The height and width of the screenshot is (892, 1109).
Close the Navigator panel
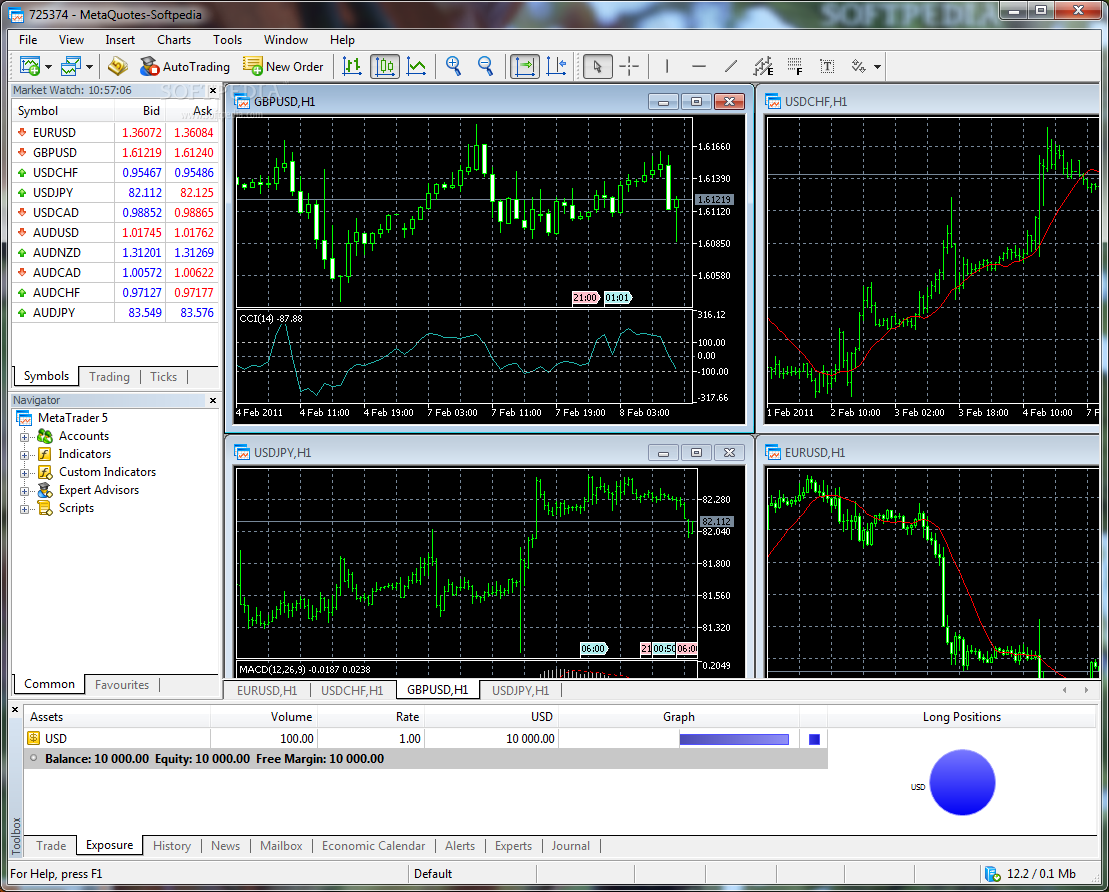(x=213, y=400)
